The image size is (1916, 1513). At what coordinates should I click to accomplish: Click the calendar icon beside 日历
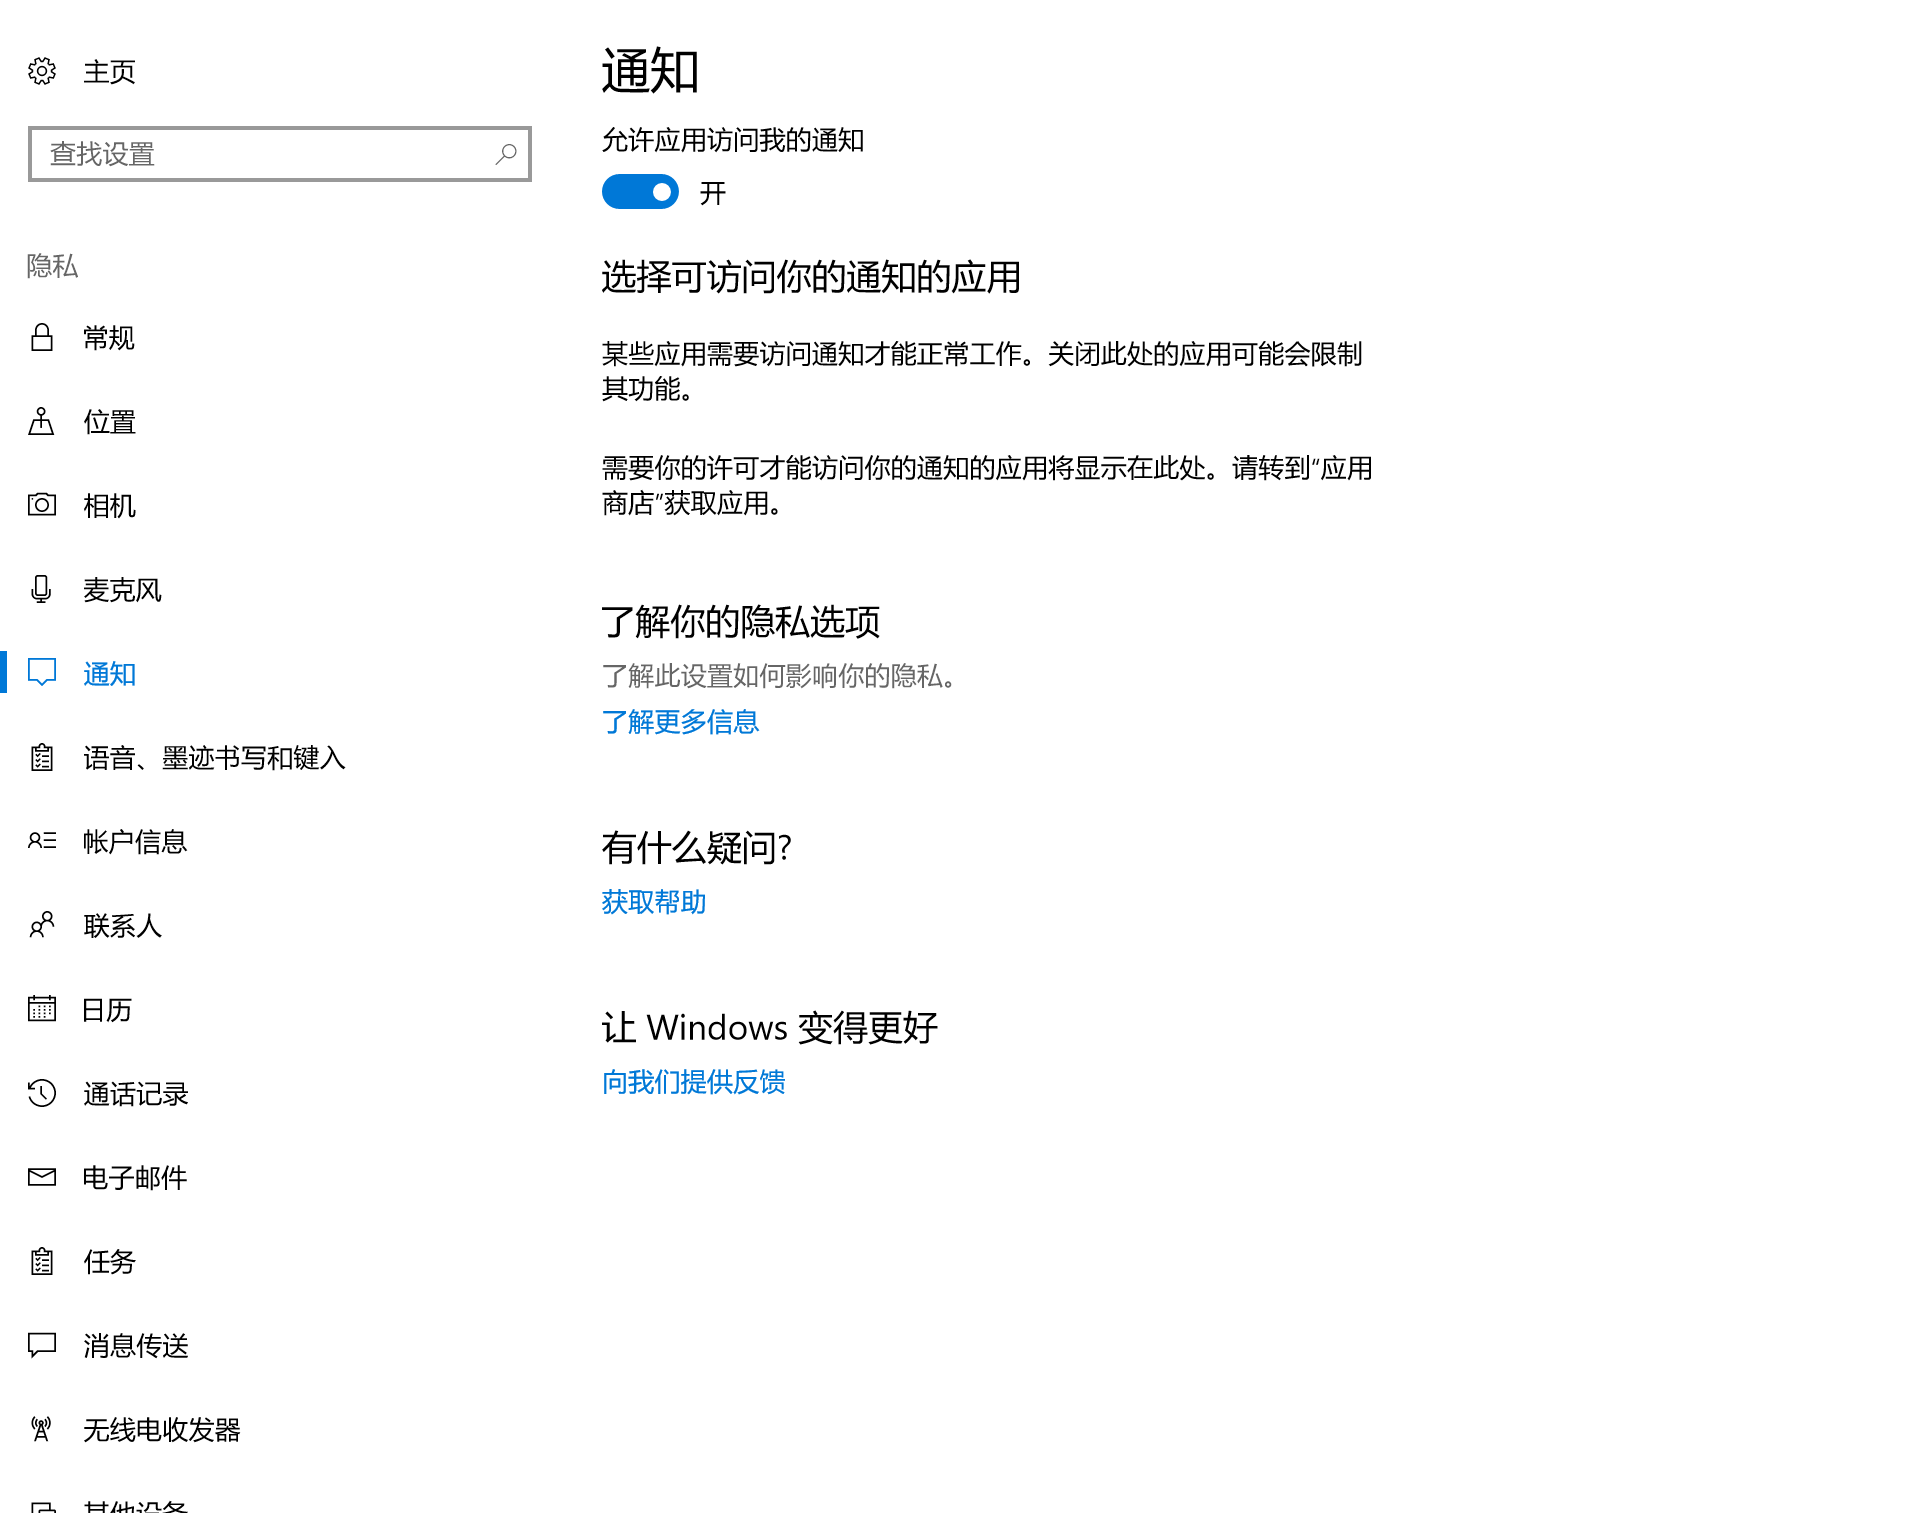[x=42, y=1008]
